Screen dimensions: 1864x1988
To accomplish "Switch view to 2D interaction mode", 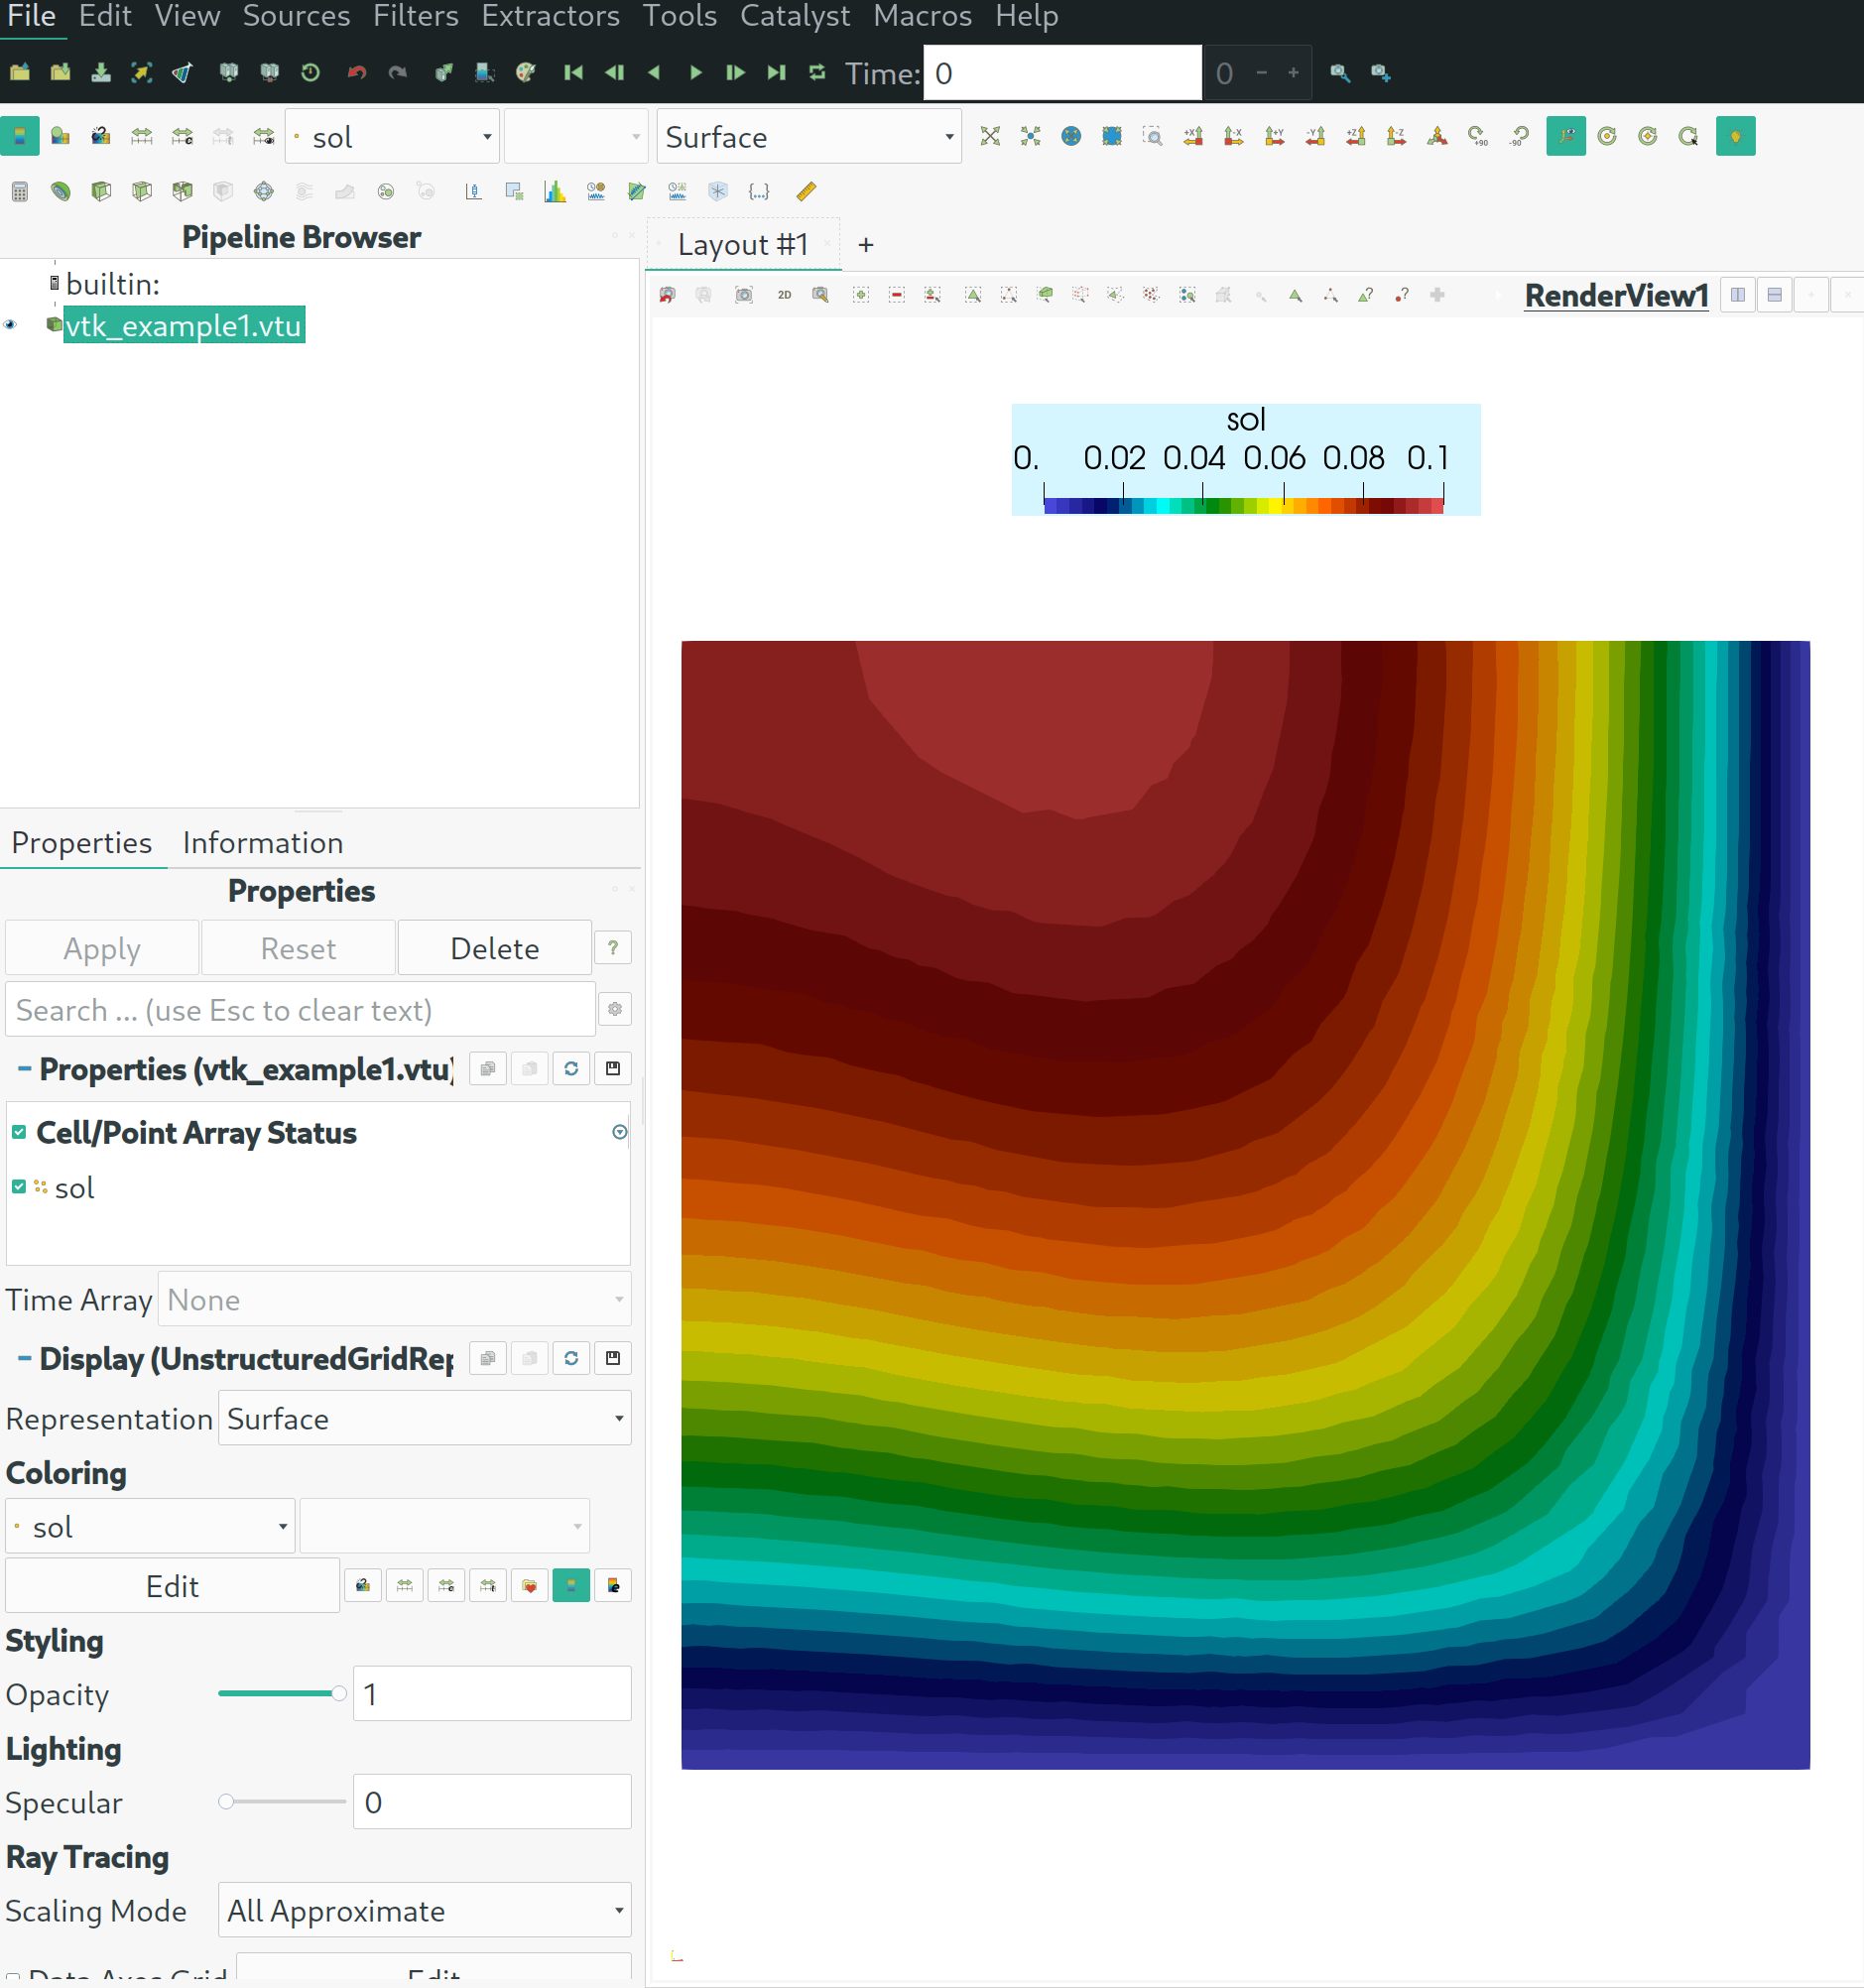I will coord(784,295).
